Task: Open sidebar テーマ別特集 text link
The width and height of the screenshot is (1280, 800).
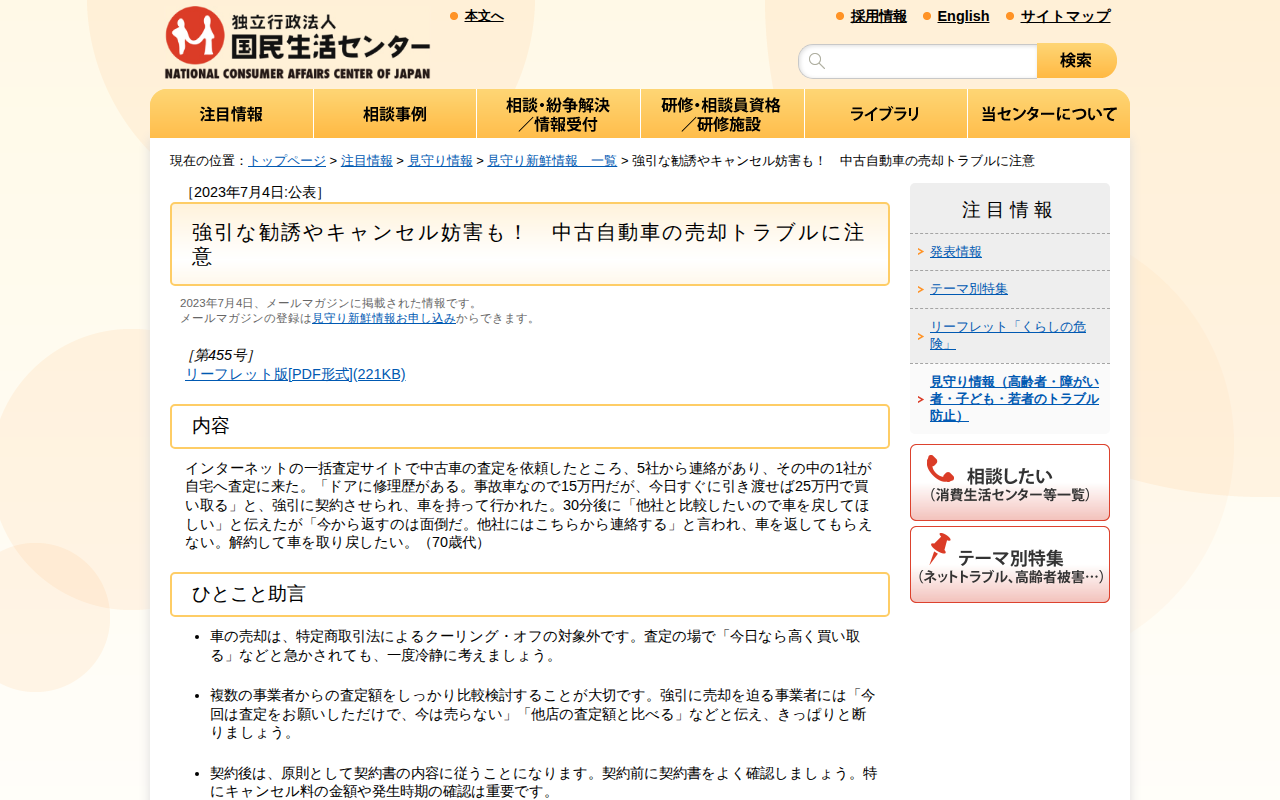Action: [969, 289]
